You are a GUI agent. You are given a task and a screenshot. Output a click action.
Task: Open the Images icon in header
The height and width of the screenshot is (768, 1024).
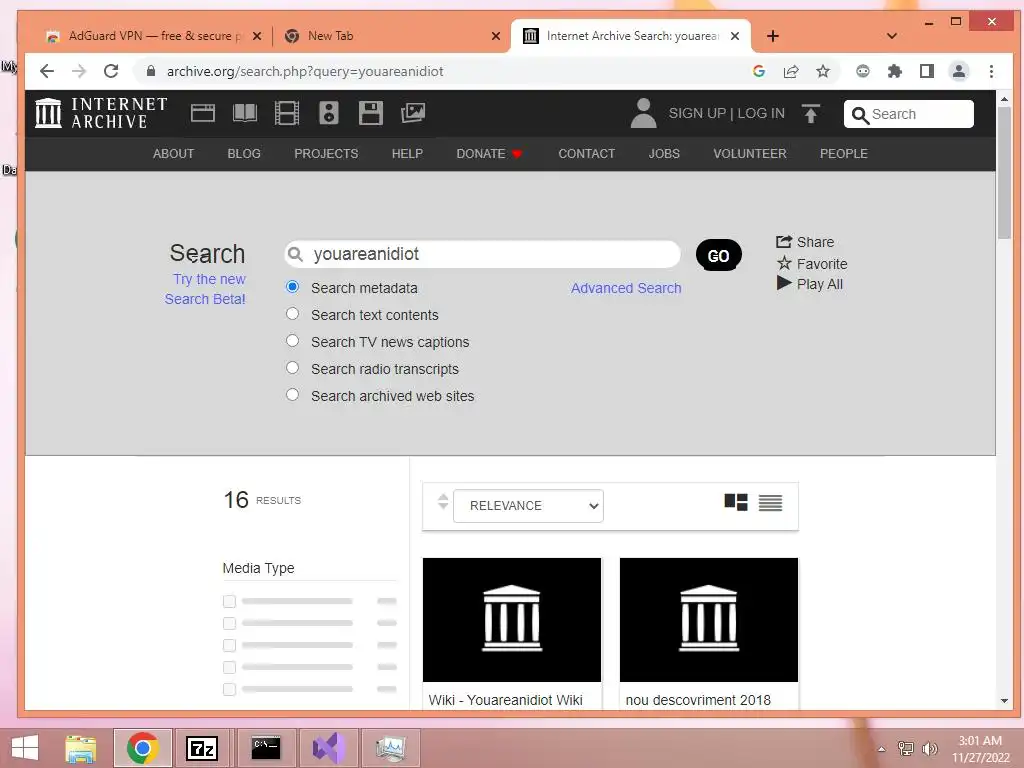pyautogui.click(x=413, y=113)
